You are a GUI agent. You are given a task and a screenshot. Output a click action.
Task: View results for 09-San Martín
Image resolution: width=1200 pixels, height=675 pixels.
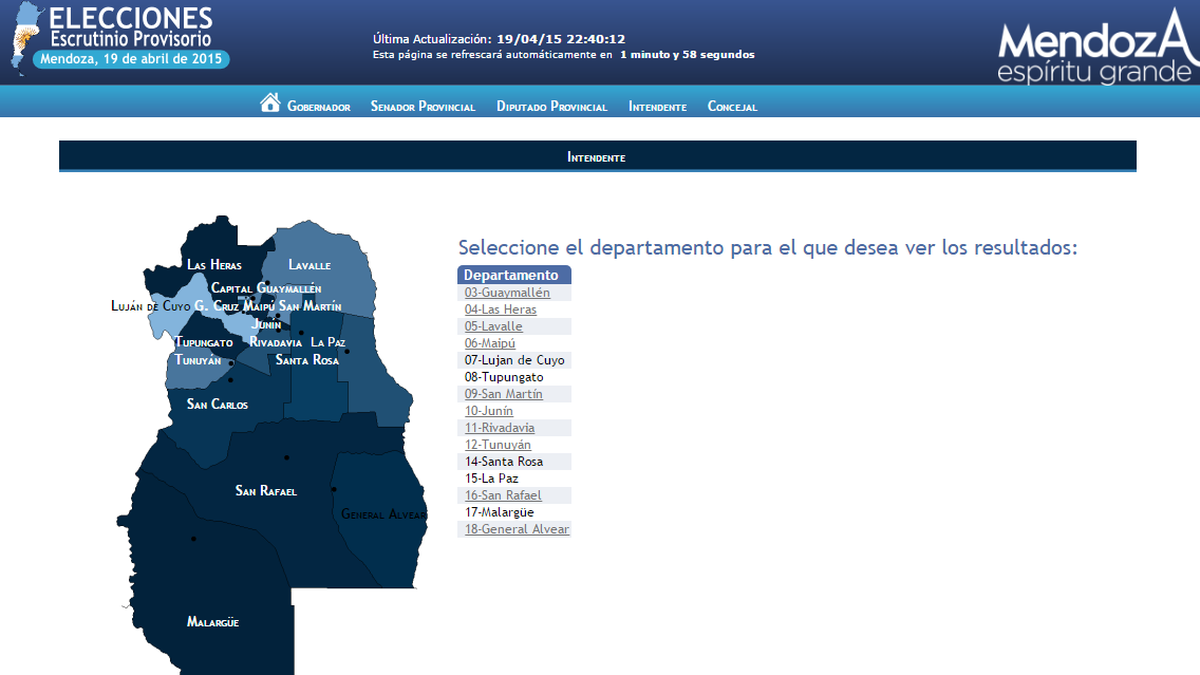click(x=502, y=393)
